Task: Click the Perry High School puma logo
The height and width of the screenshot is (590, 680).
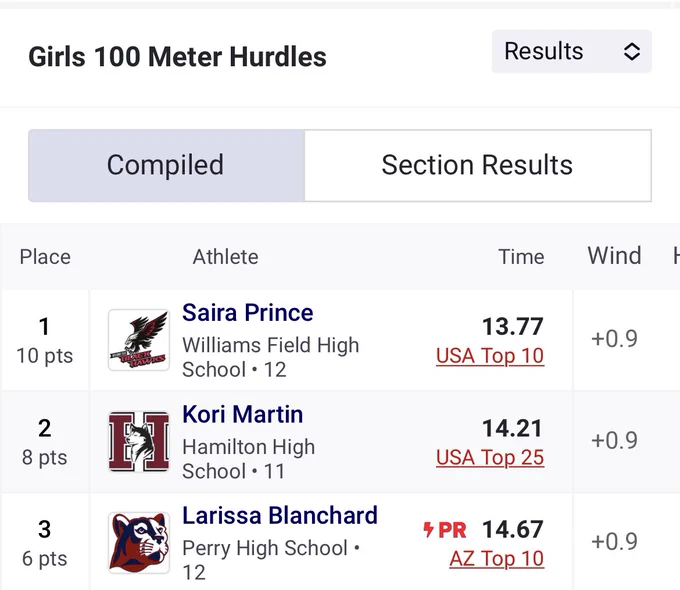Action: click(x=138, y=543)
